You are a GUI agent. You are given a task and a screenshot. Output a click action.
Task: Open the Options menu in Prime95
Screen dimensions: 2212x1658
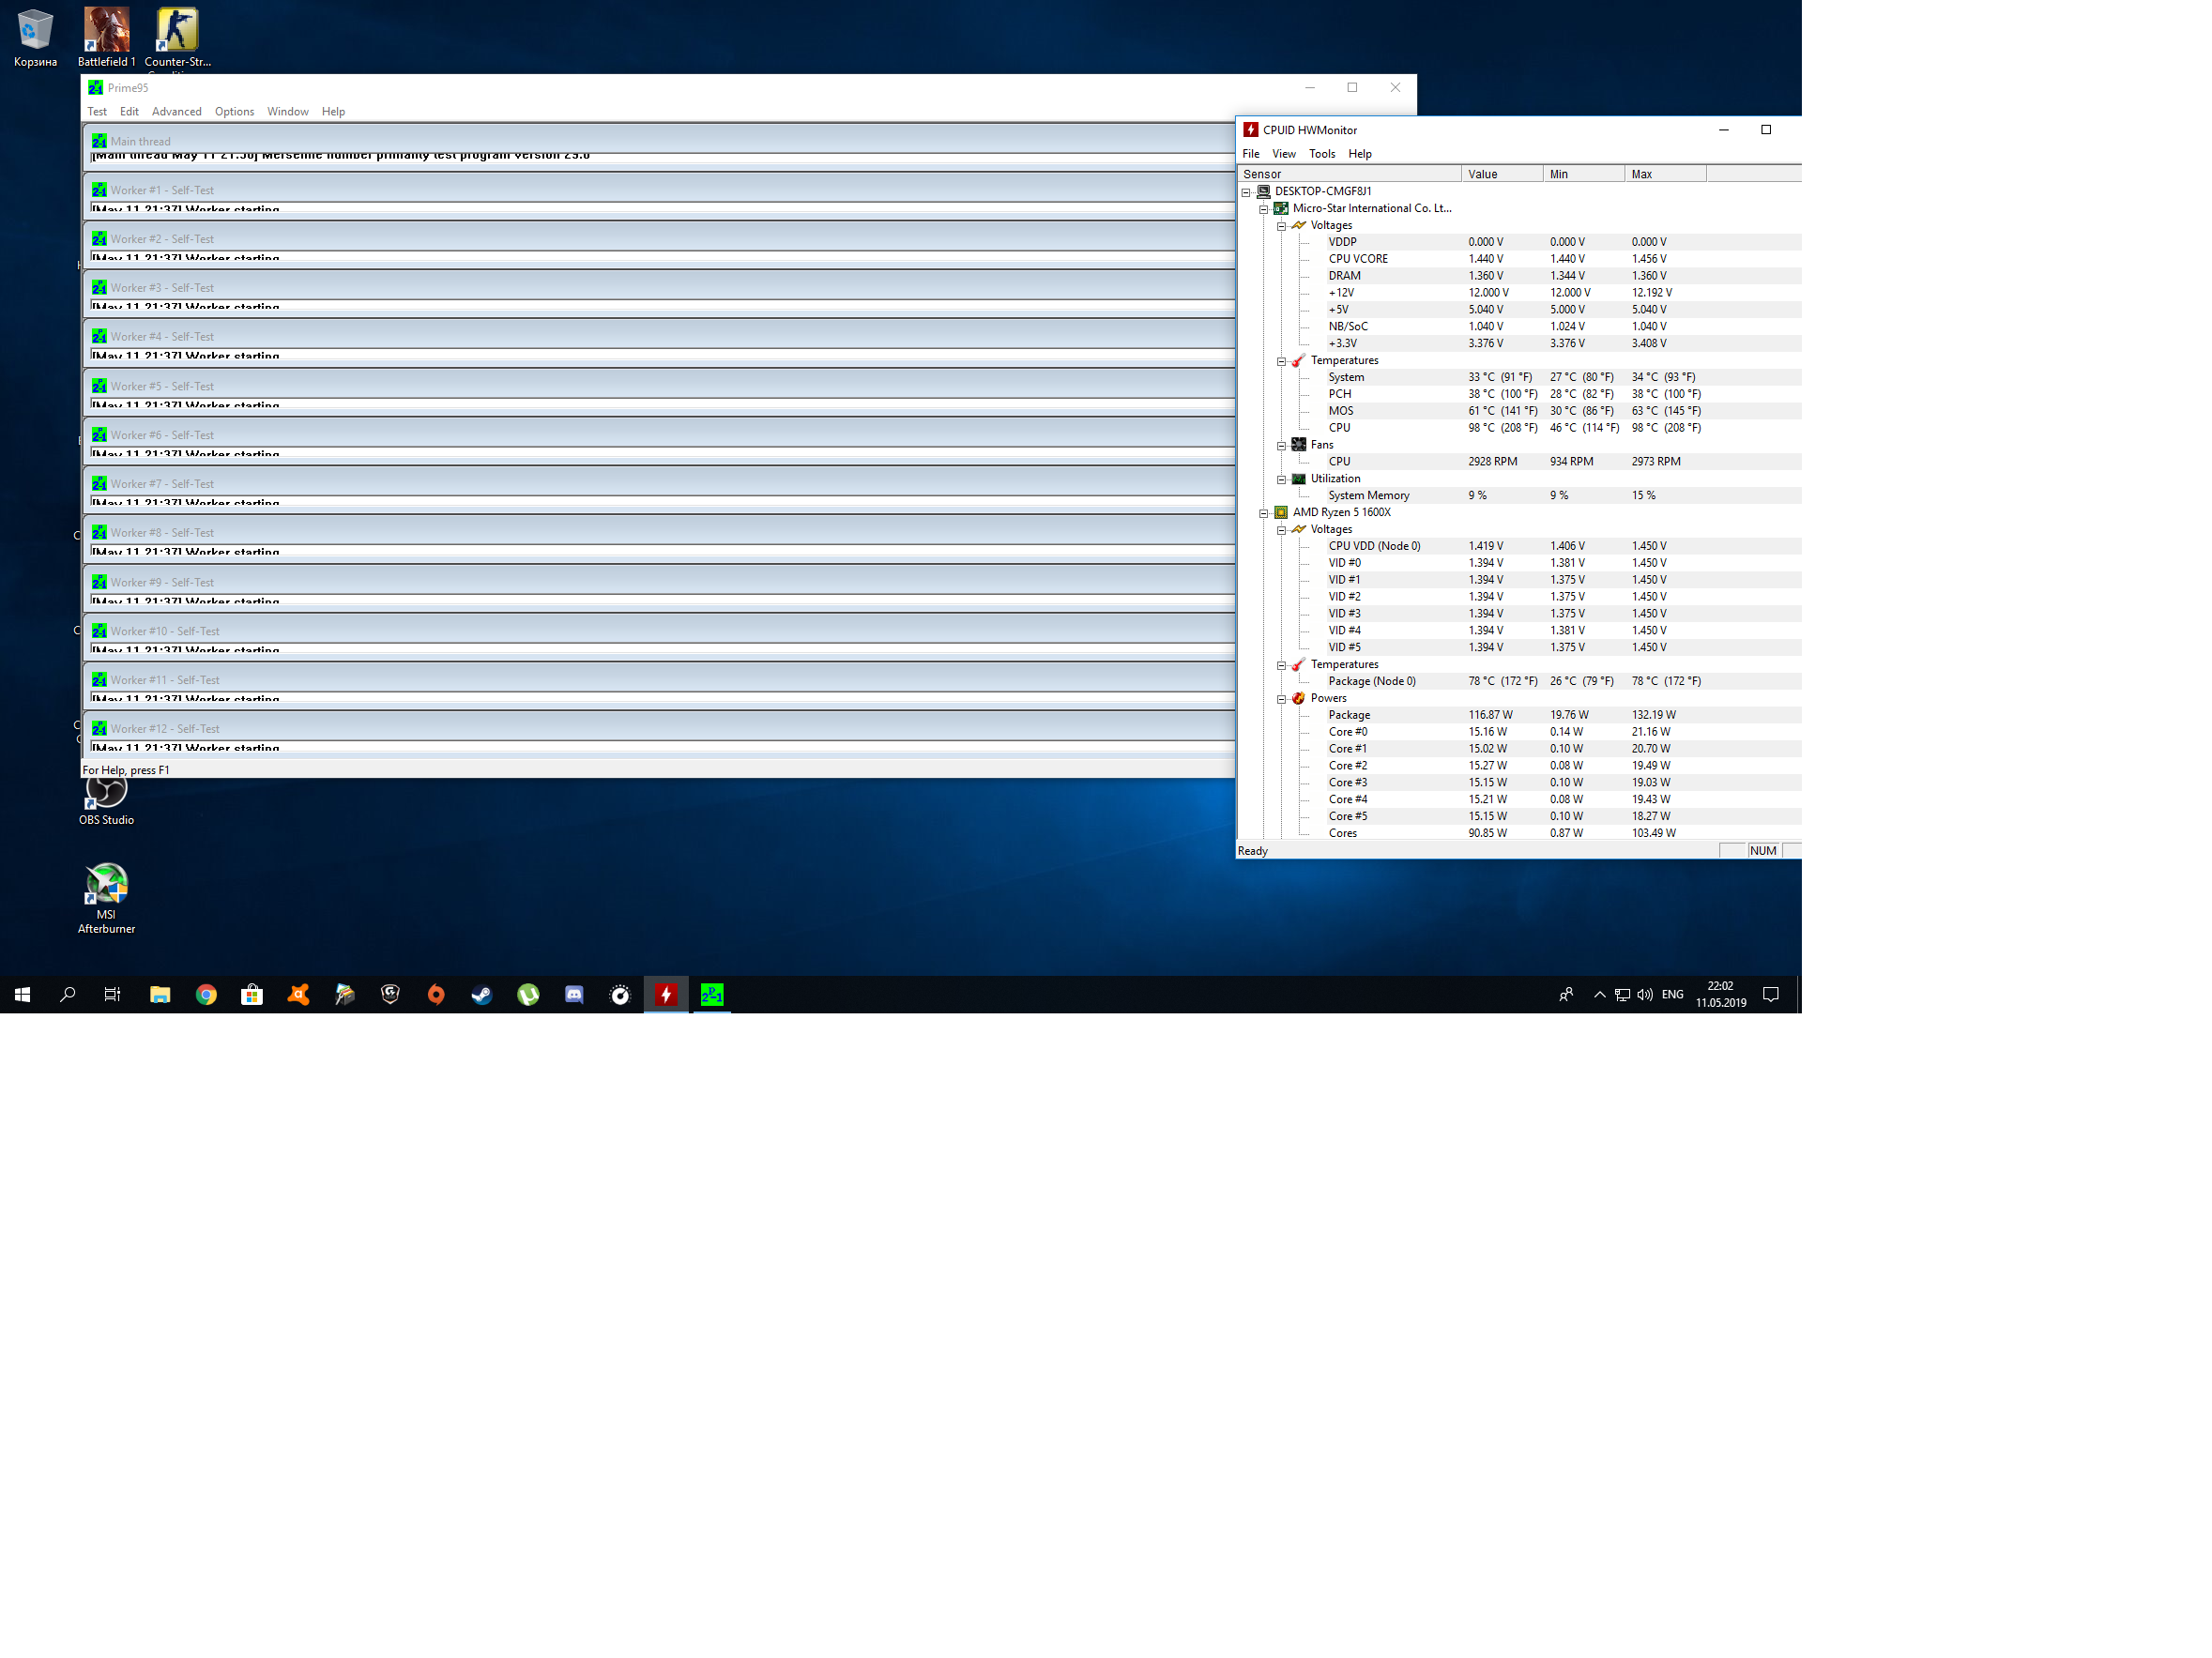pyautogui.click(x=234, y=112)
